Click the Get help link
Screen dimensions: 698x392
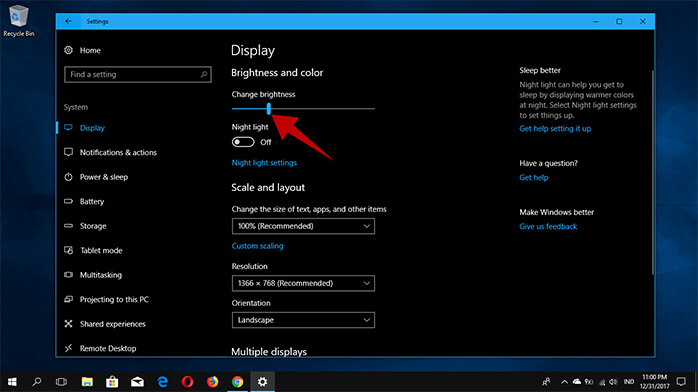tap(534, 178)
